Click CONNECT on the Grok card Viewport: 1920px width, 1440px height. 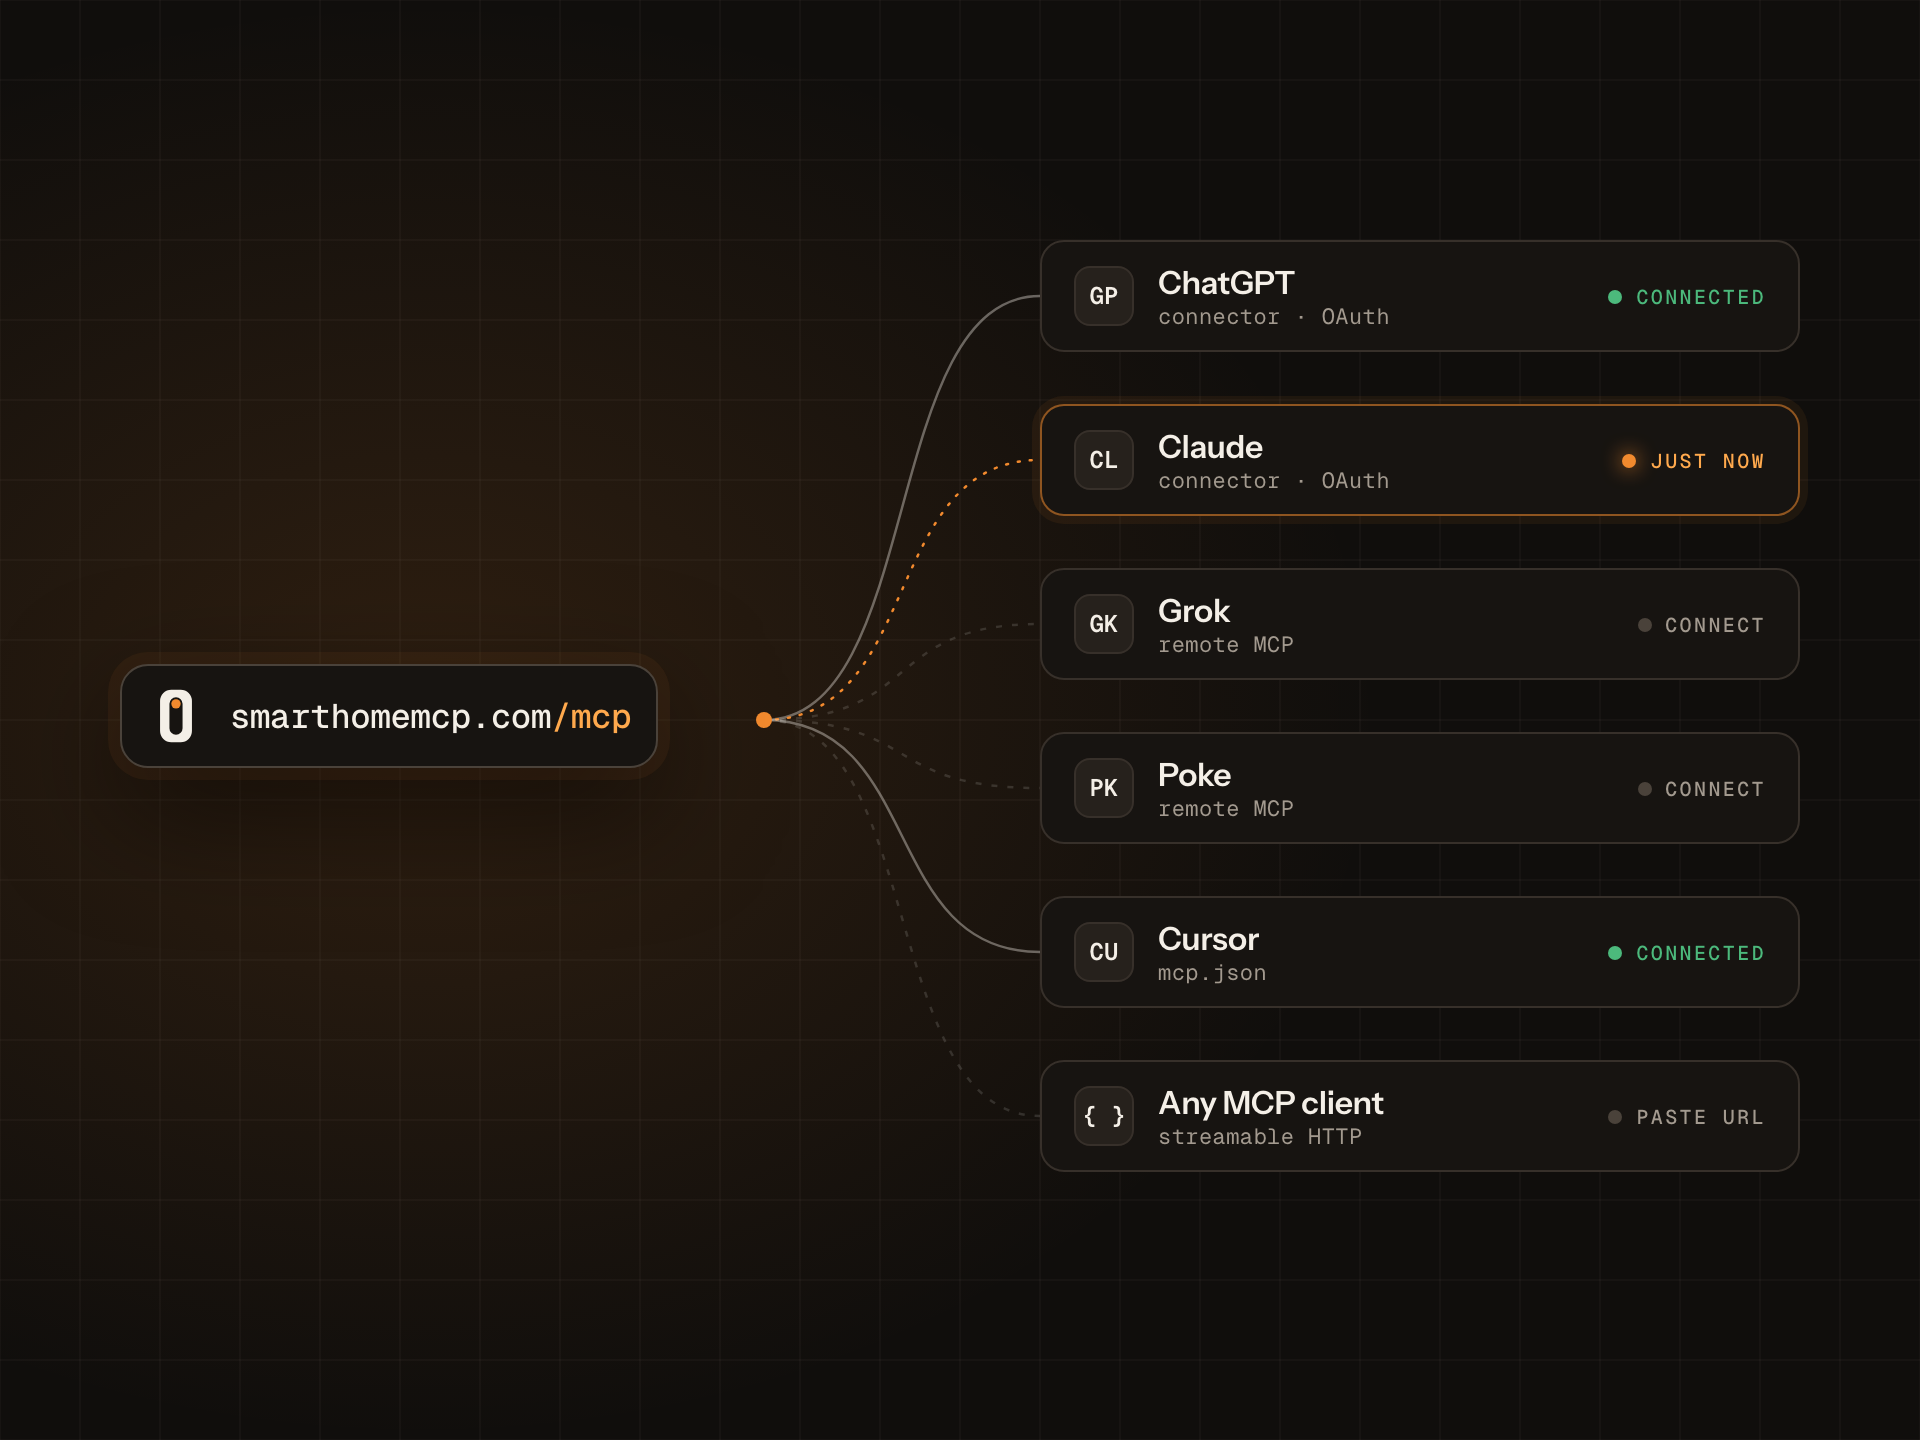tap(1701, 625)
